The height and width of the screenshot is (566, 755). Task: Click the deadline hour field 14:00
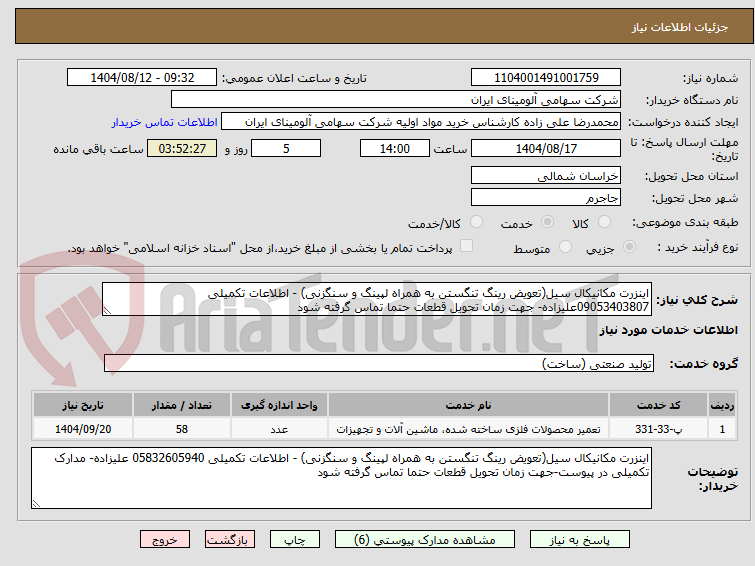395,148
